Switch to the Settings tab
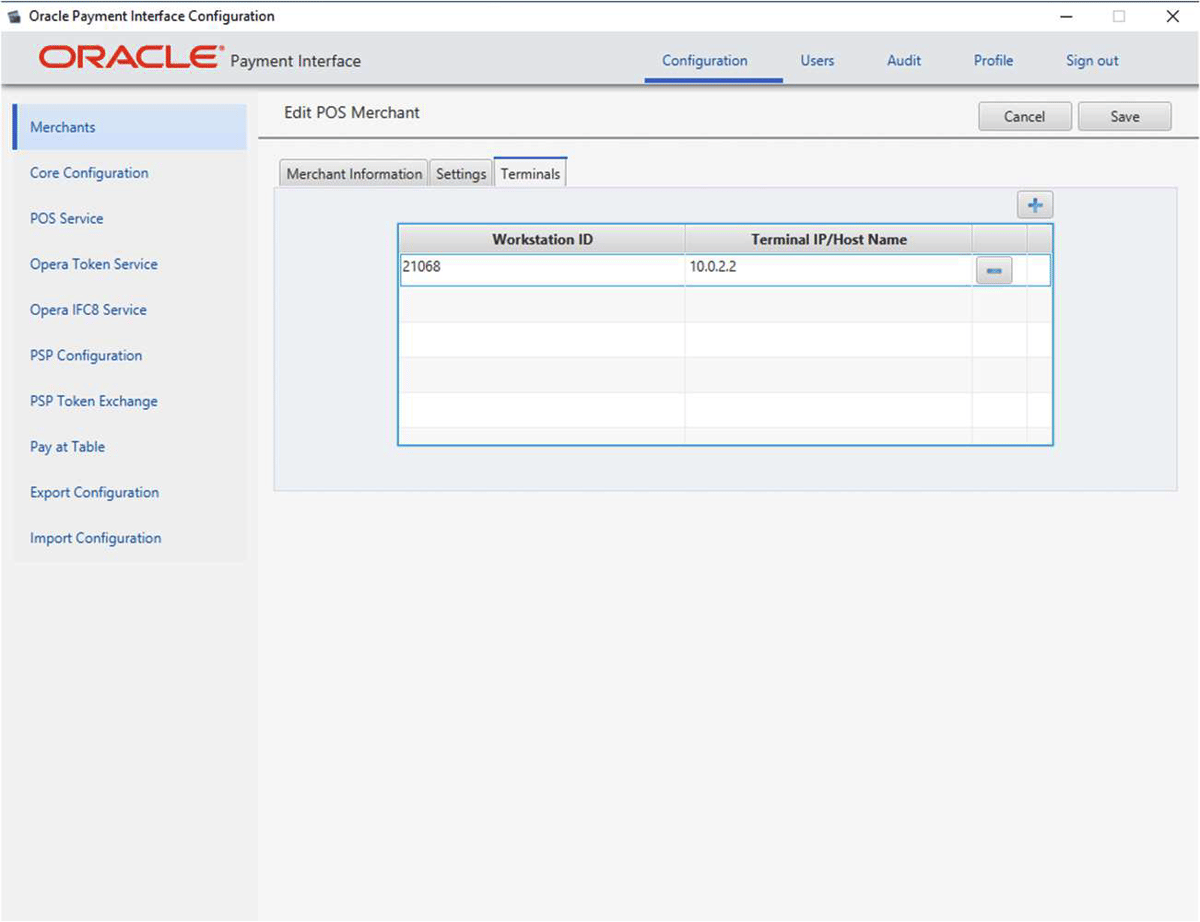Viewport: 1200px width, 922px height. tap(461, 173)
